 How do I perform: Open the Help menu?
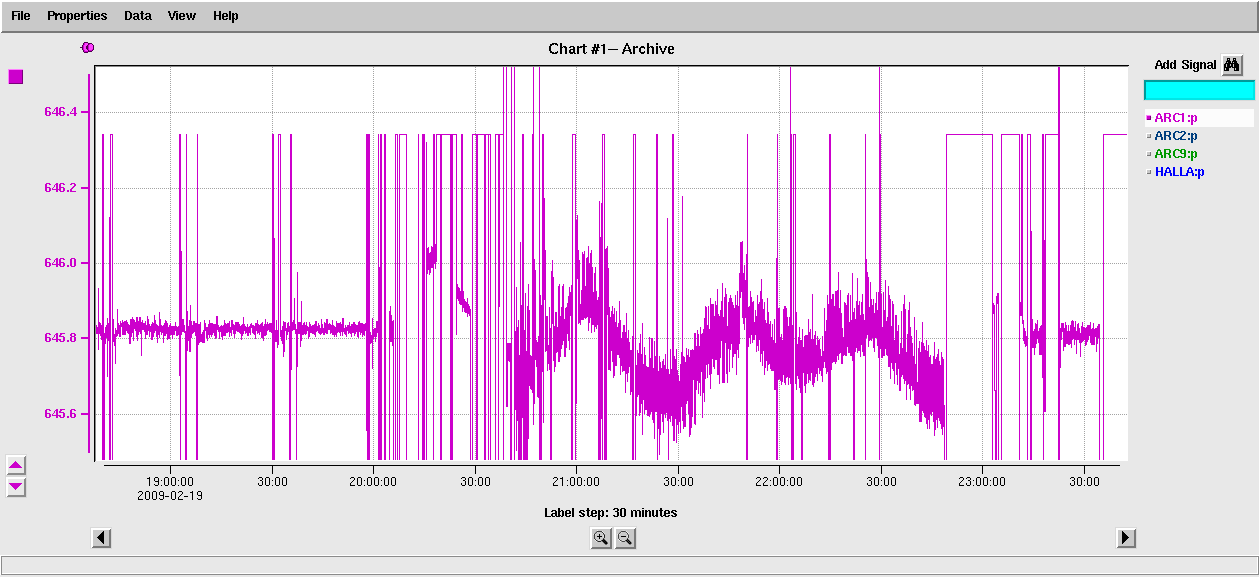226,16
